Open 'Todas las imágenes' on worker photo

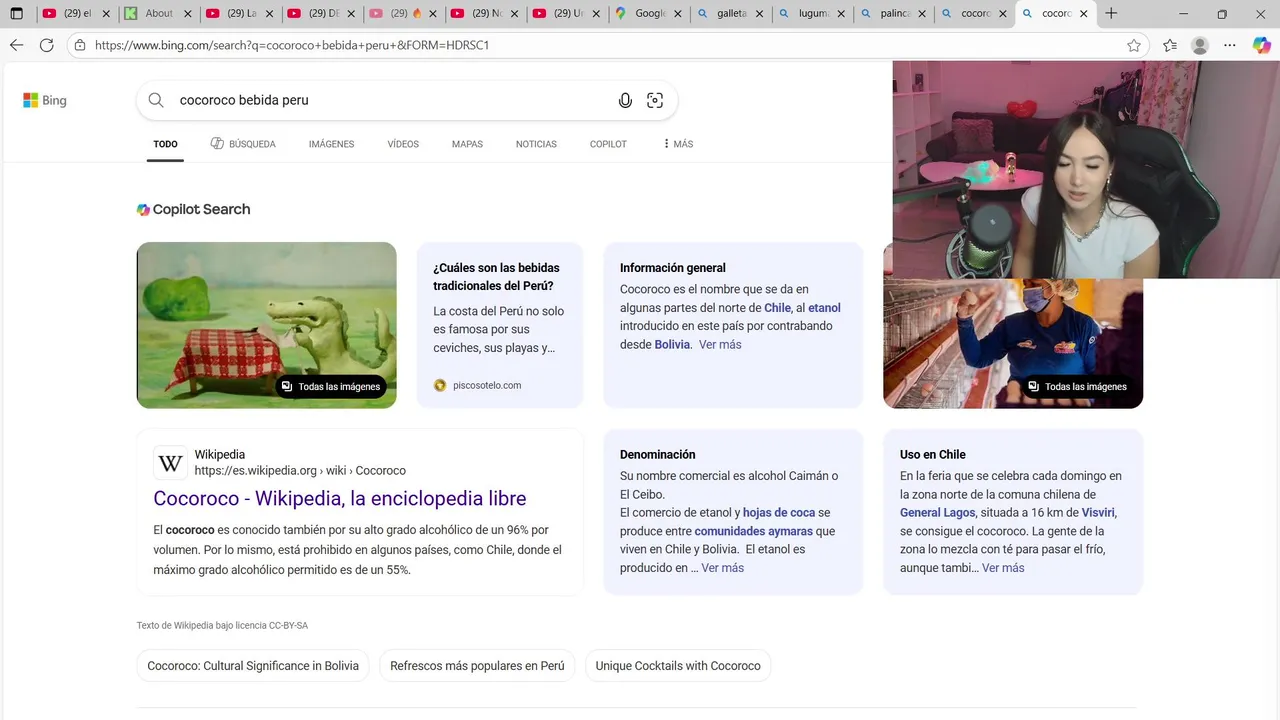[x=1077, y=386]
